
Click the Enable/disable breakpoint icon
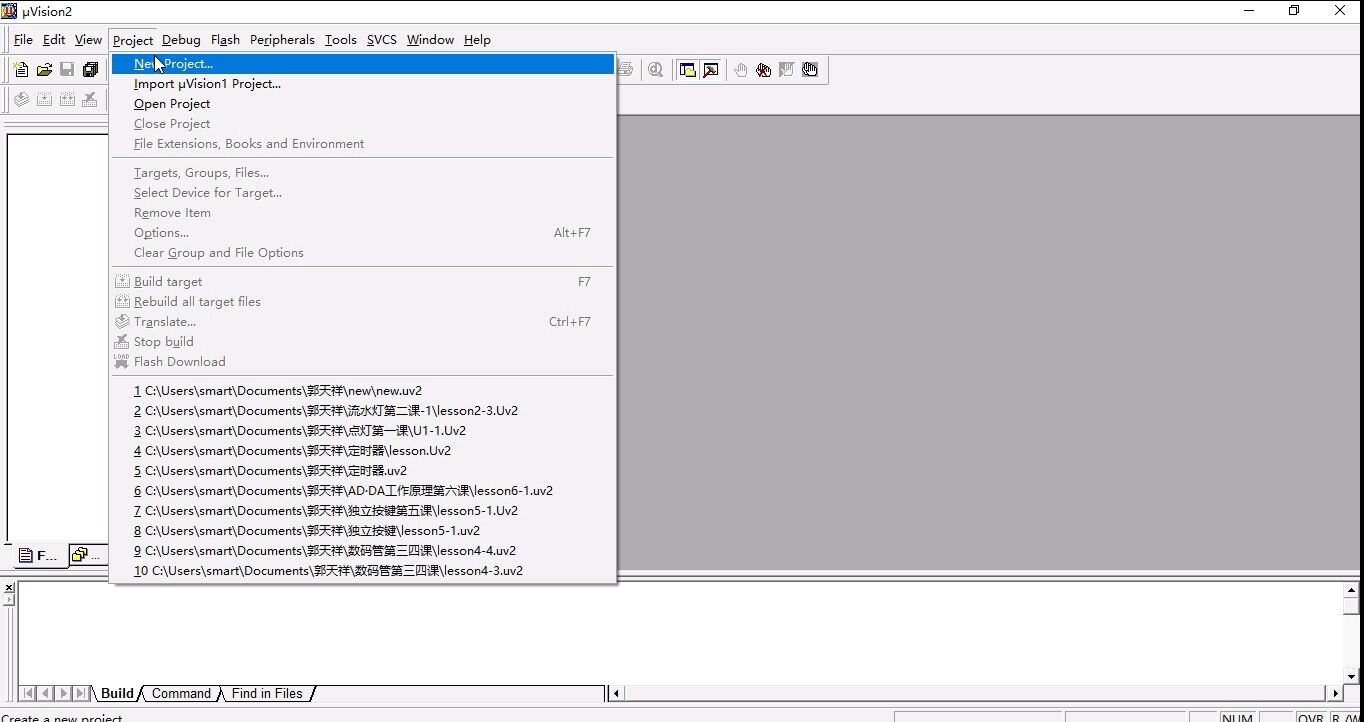(787, 70)
